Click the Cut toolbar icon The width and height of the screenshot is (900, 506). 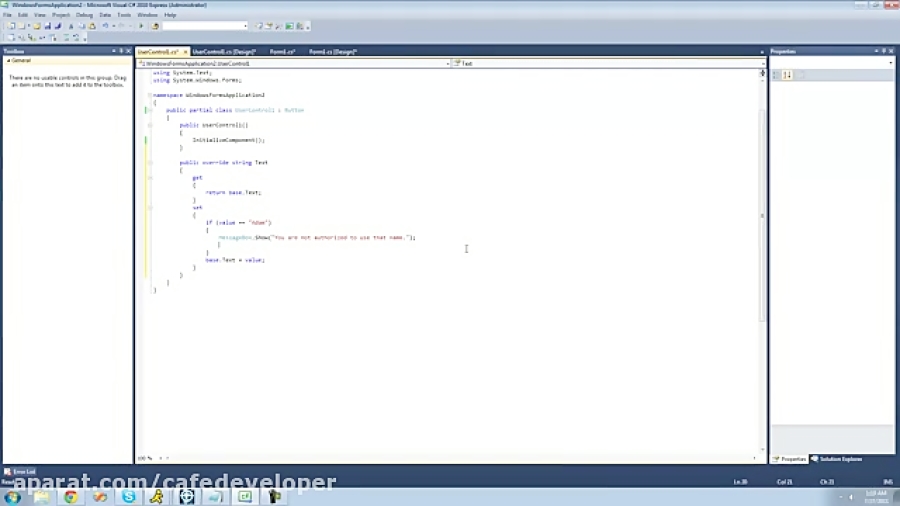(x=71, y=26)
